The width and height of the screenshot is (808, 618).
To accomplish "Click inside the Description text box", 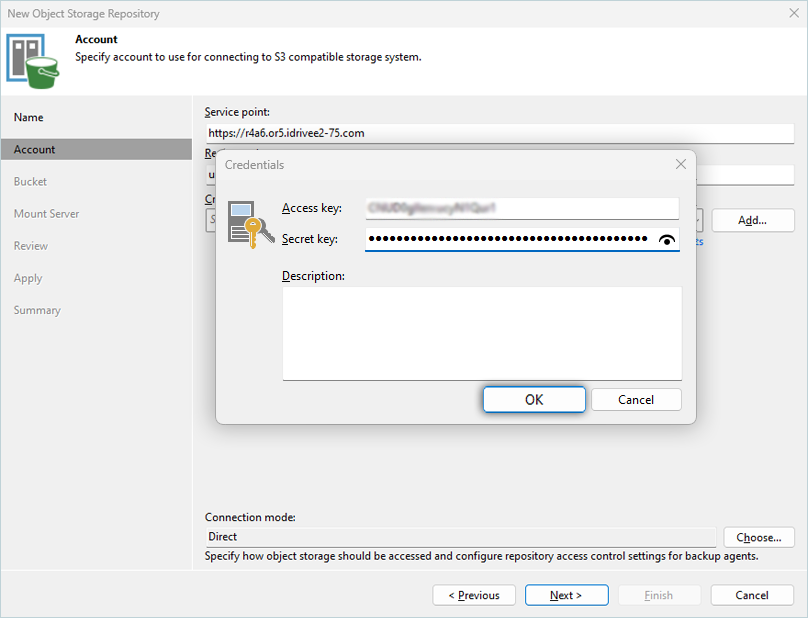I will point(481,333).
